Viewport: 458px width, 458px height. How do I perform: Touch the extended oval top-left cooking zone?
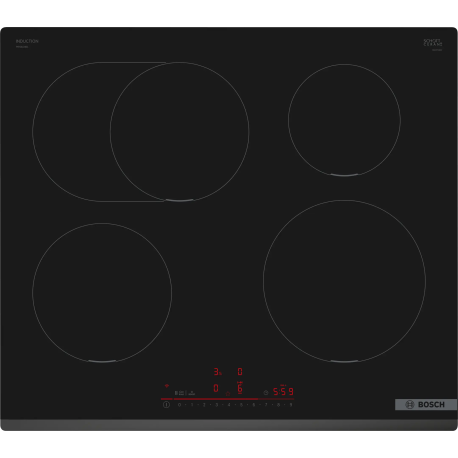[x=140, y=132]
